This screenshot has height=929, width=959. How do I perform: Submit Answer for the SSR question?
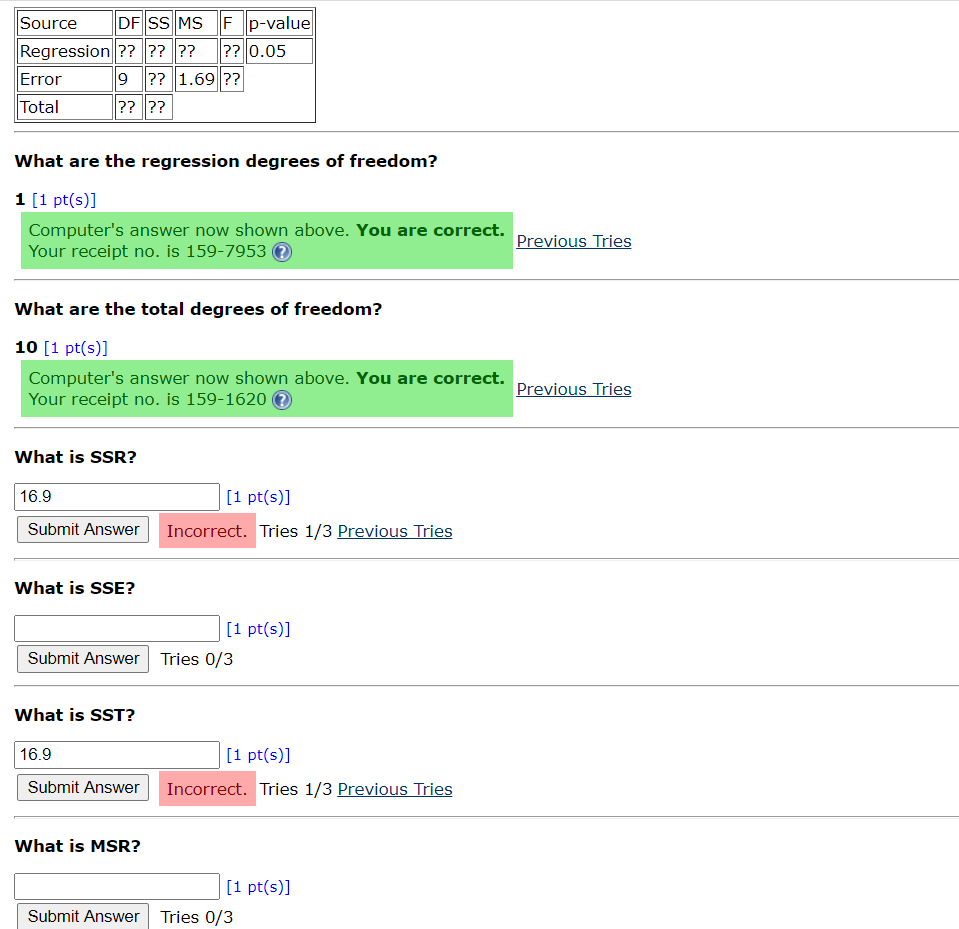(83, 530)
